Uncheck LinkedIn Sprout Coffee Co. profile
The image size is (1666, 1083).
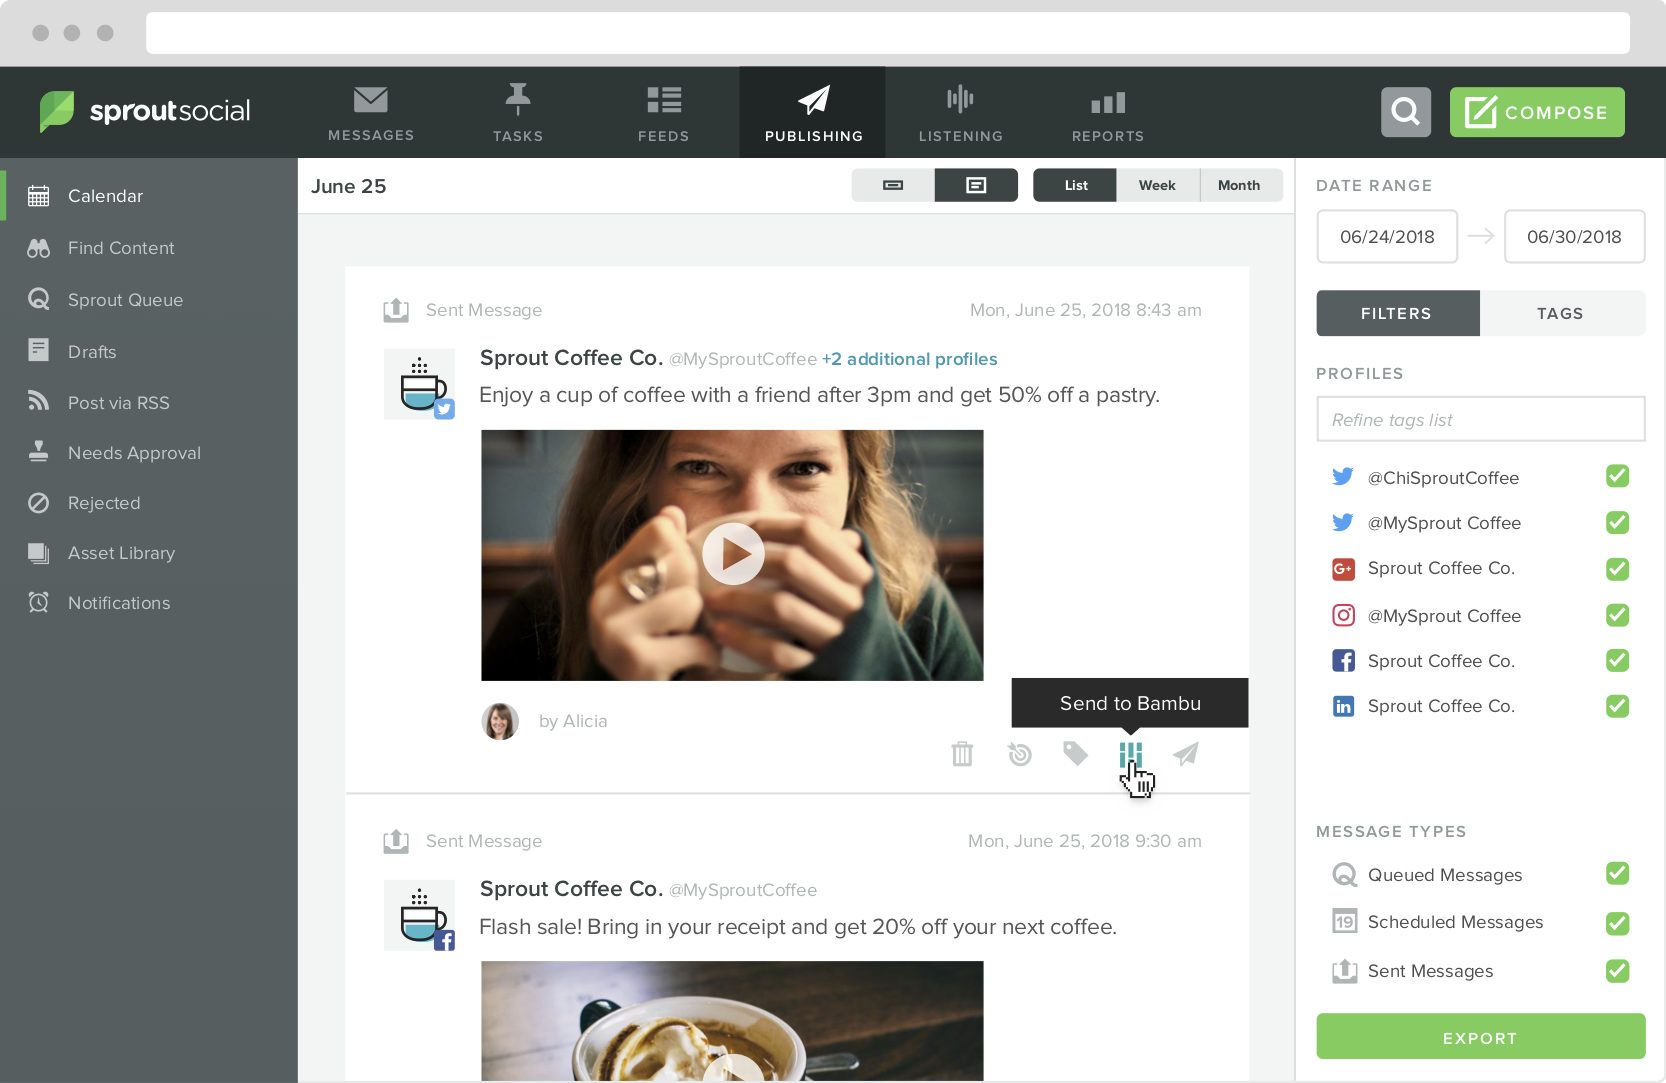1617,706
